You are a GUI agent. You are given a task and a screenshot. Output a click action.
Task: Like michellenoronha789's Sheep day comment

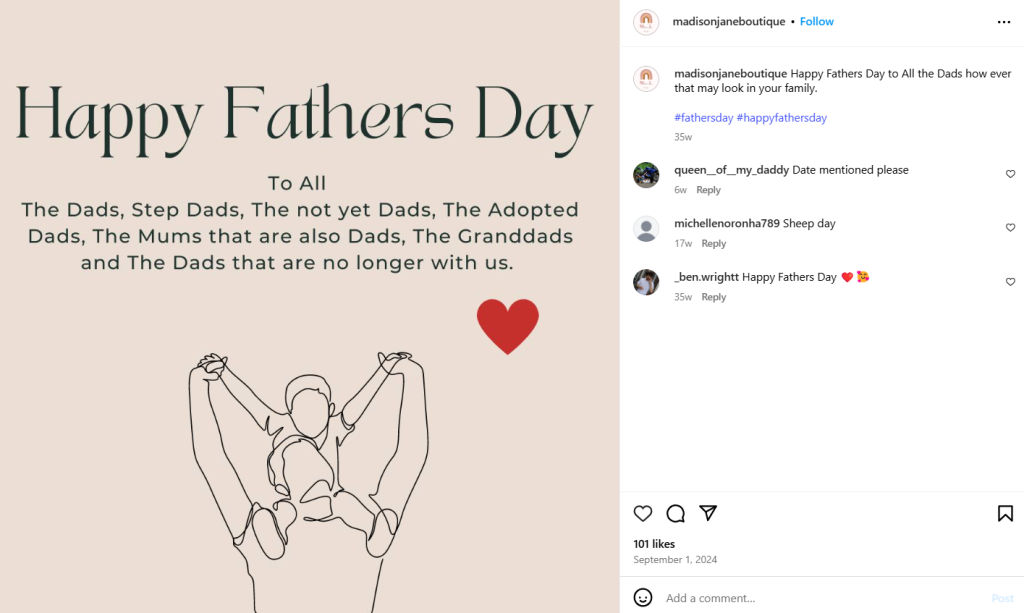(1010, 228)
